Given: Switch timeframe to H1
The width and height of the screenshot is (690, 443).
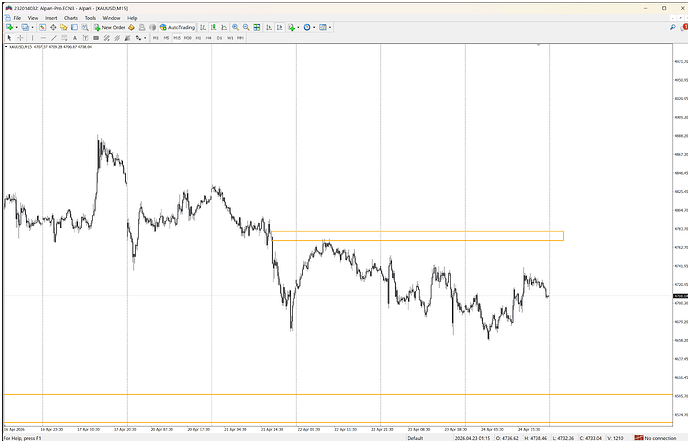Looking at the screenshot, I should pyautogui.click(x=198, y=38).
